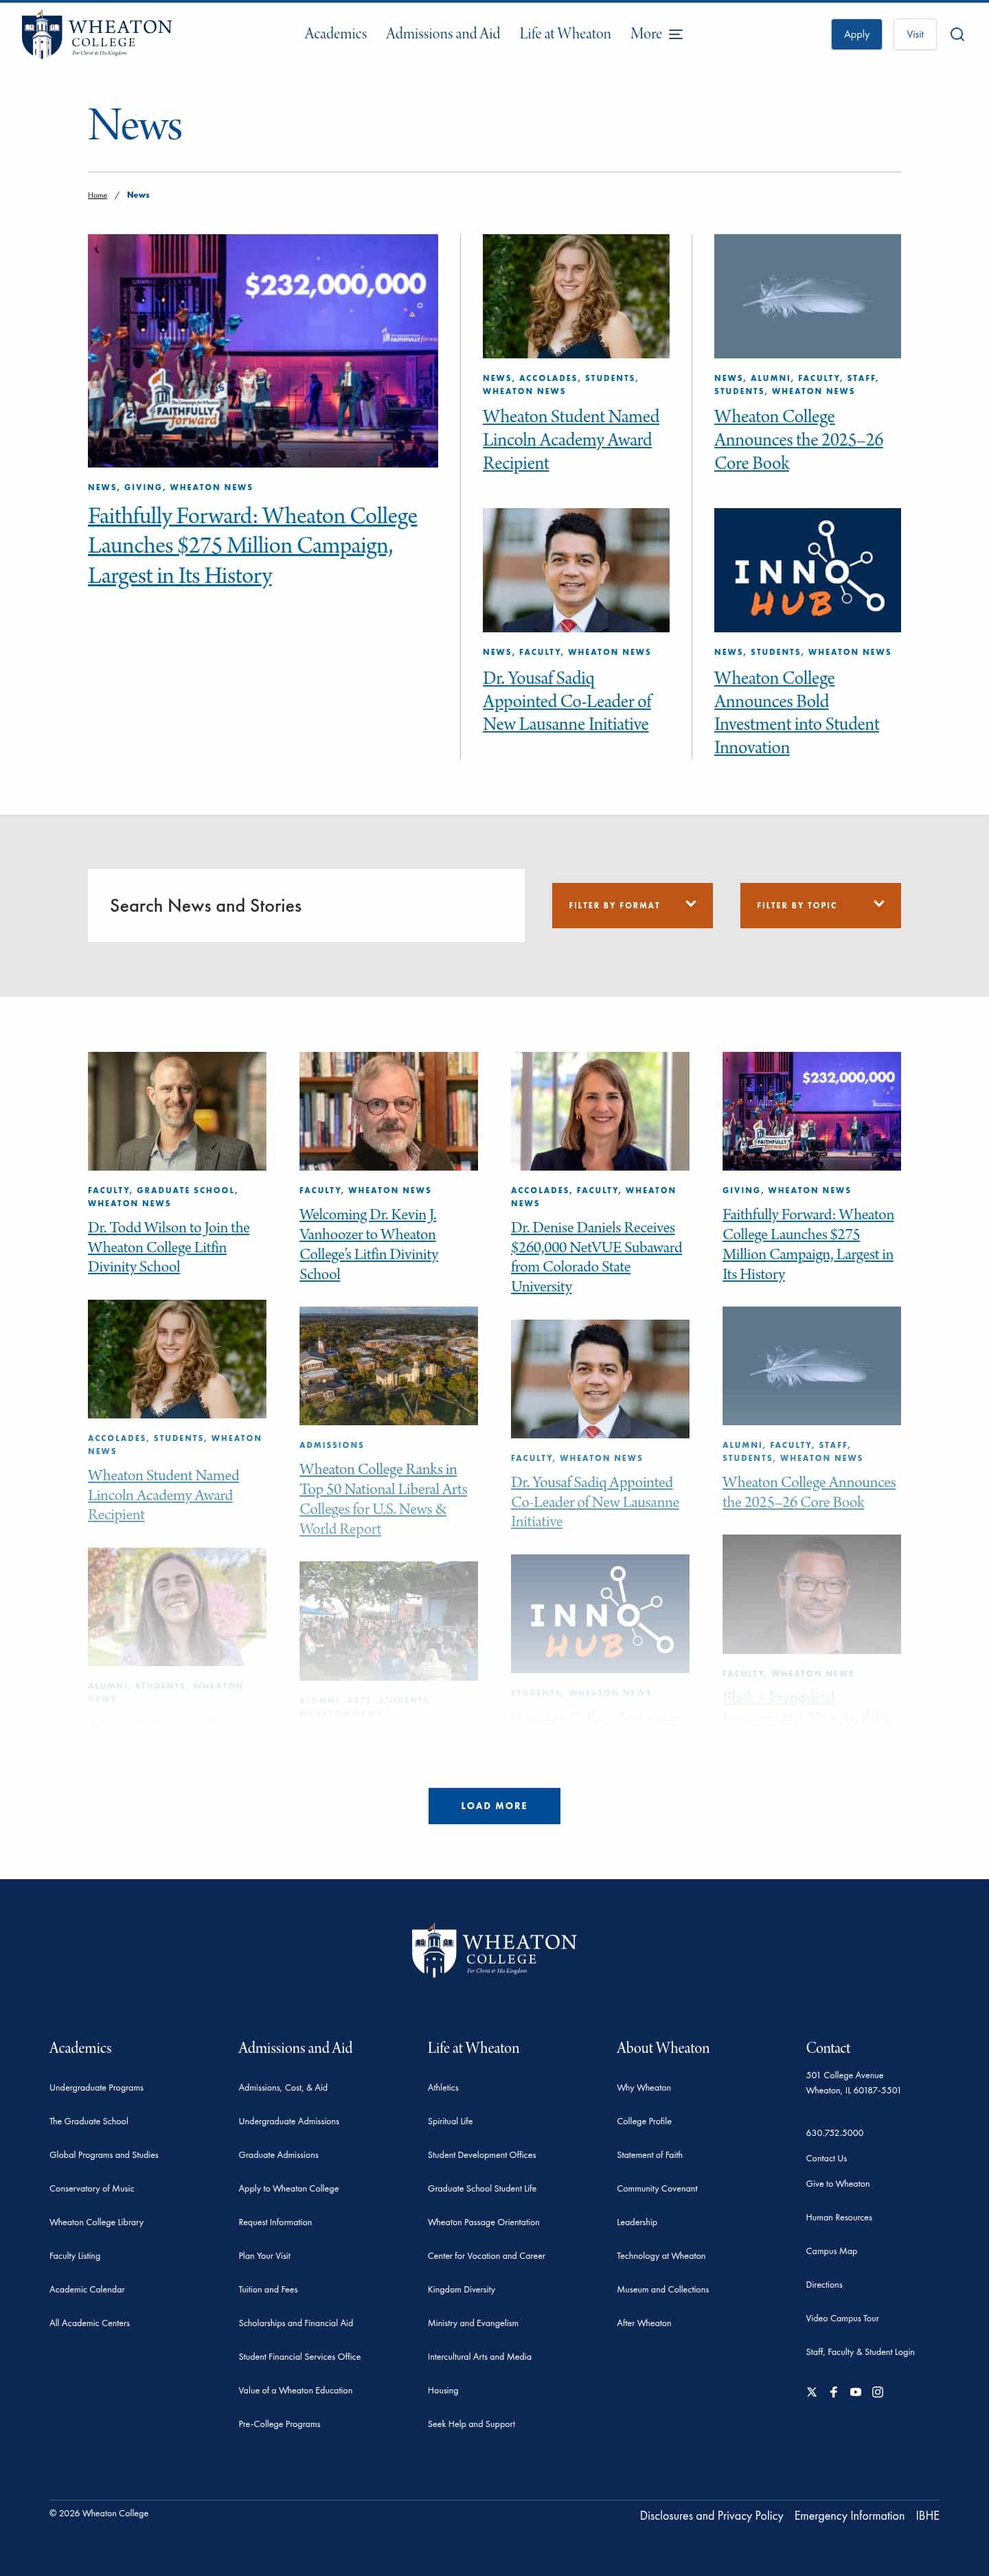Open the featured Faithfully Forward headline link
This screenshot has height=2576, width=989.
(252, 545)
